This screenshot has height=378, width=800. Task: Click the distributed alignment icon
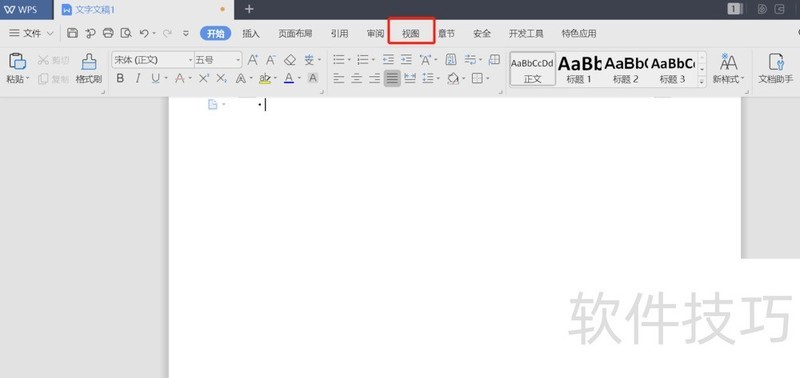click(410, 79)
